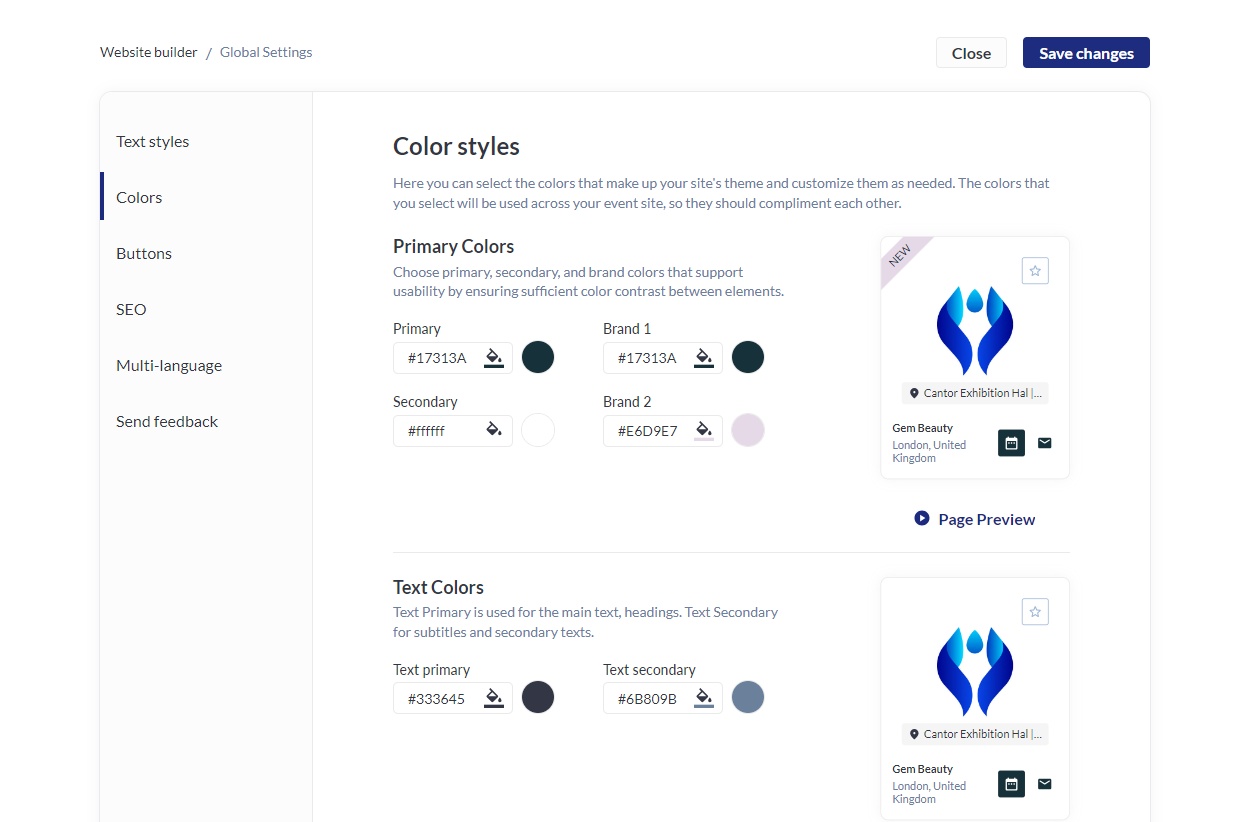Open Page Preview link
Screen dimensions: 1243x822
click(975, 519)
